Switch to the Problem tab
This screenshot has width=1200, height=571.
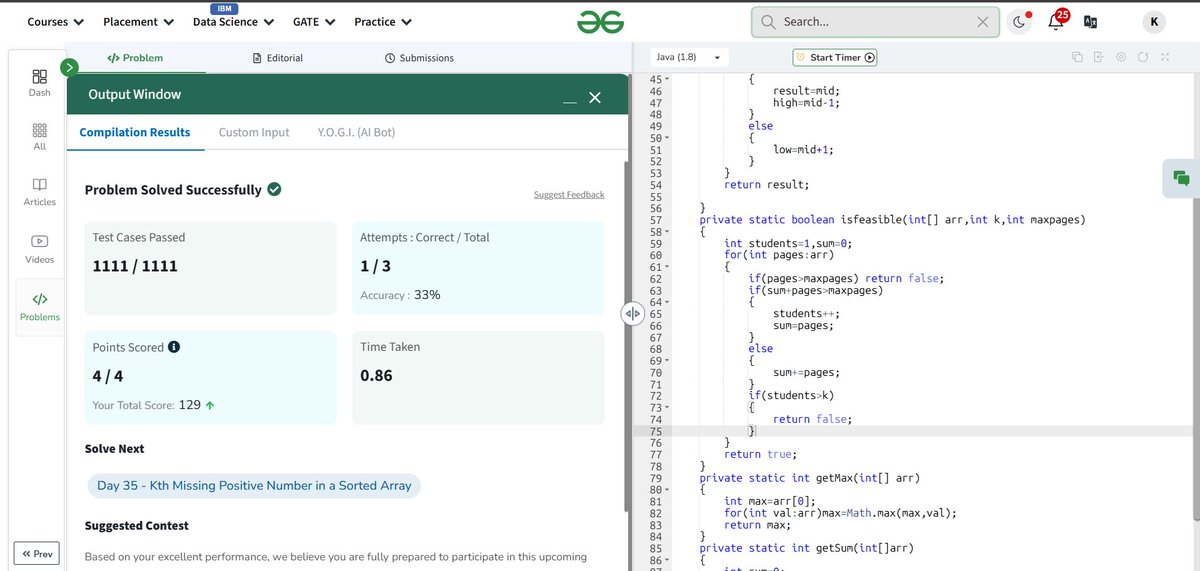(135, 58)
